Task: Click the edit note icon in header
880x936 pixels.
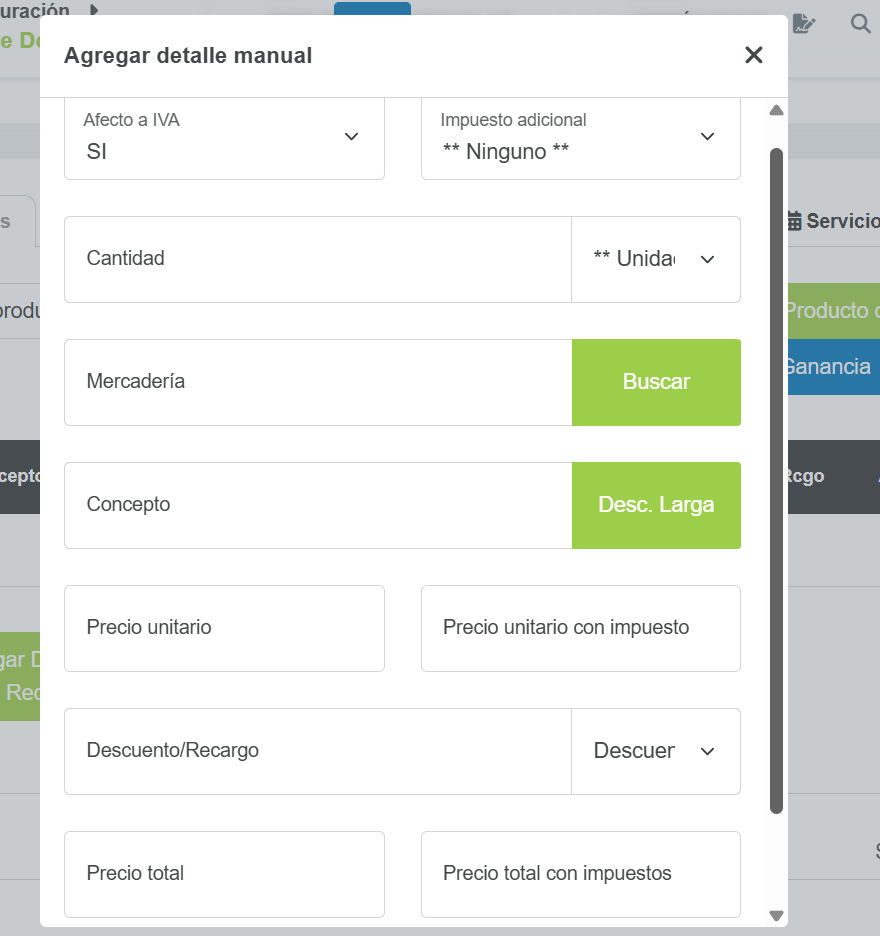Action: 803,24
